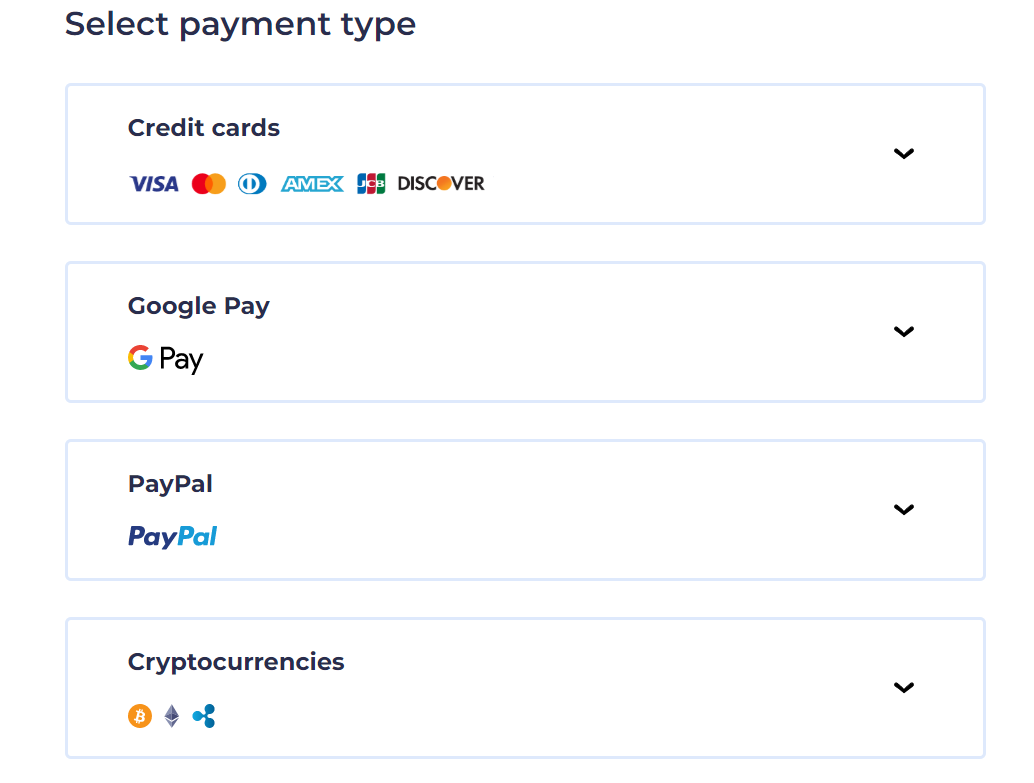Click the JCB card logo
This screenshot has height=783, width=1034.
click(371, 184)
